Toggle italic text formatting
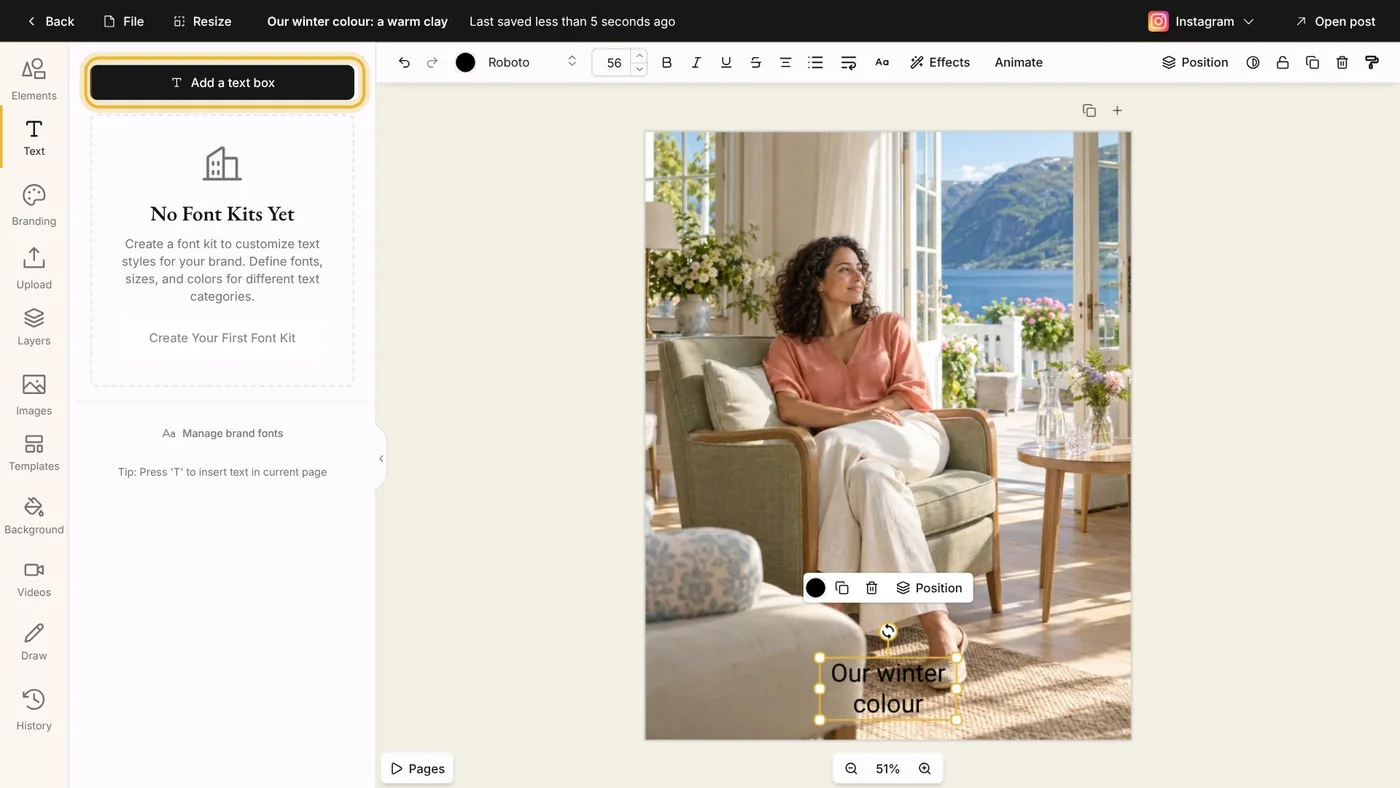The height and width of the screenshot is (788, 1400). 696,62
